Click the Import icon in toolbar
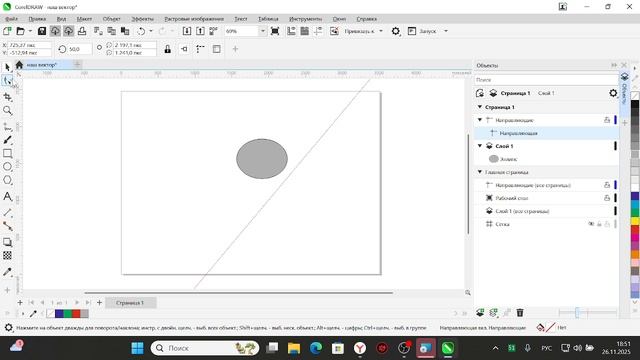640x360 pixels. (187, 31)
